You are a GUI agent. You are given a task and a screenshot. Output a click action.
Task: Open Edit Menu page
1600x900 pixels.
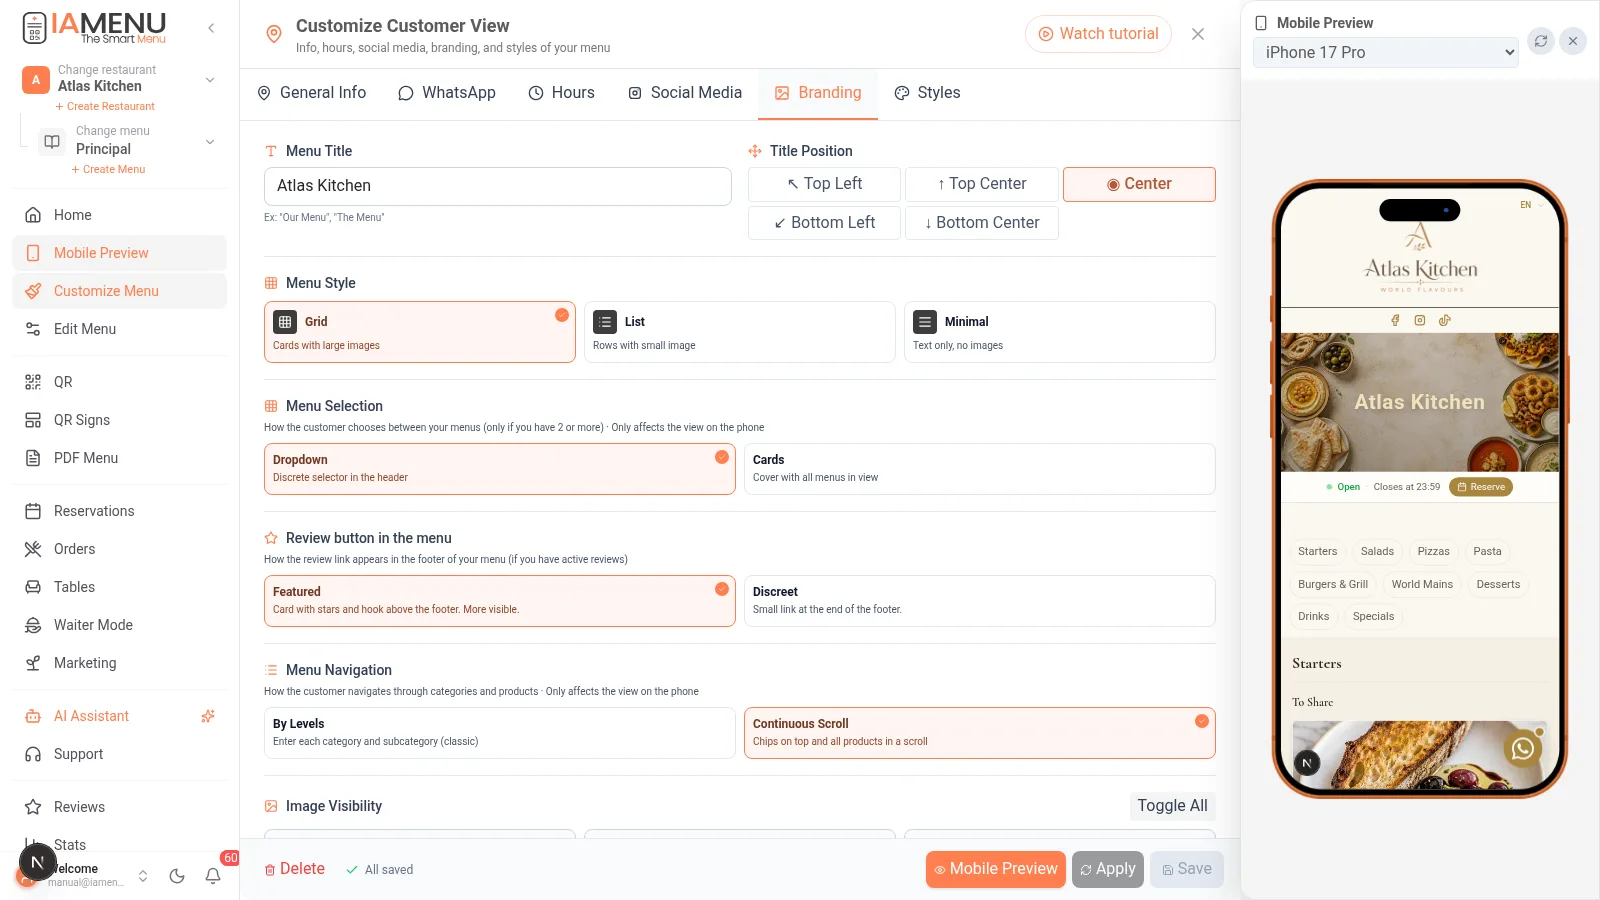pyautogui.click(x=120, y=329)
